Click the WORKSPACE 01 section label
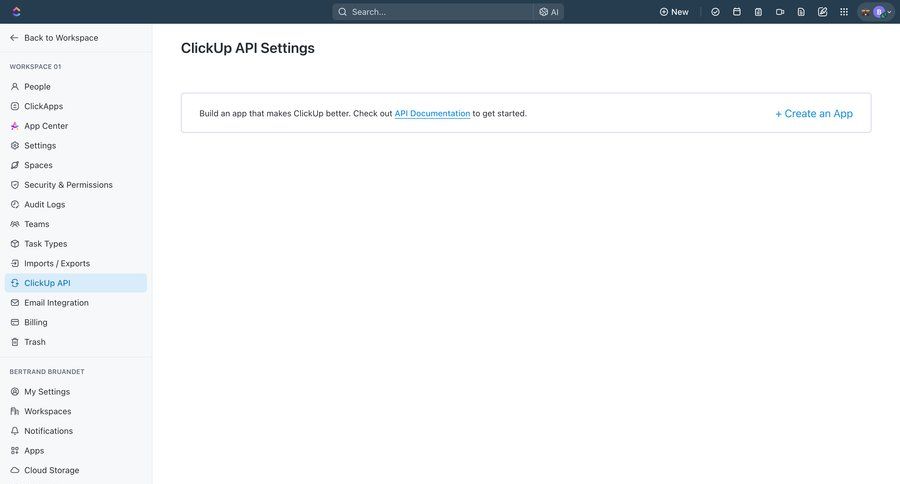 36,67
